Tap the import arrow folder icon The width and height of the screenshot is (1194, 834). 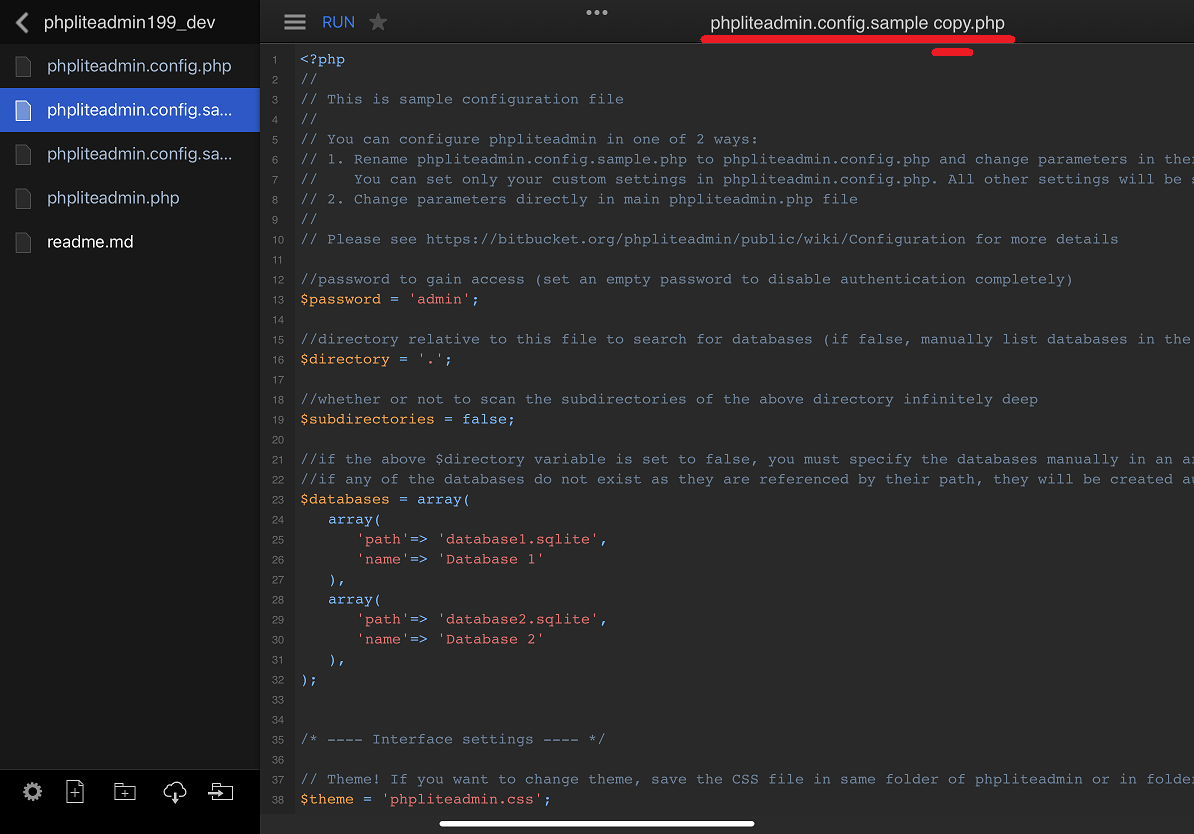[x=221, y=792]
